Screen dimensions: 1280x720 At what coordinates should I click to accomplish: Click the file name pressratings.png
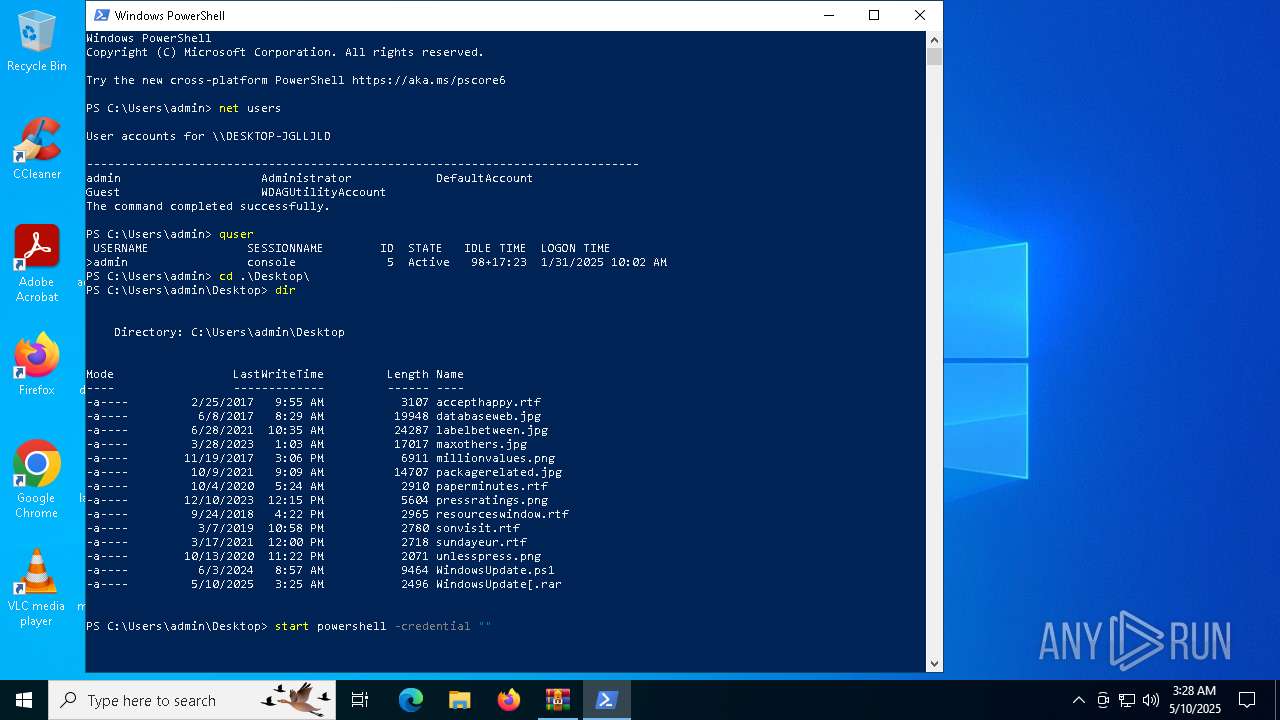tap(492, 500)
